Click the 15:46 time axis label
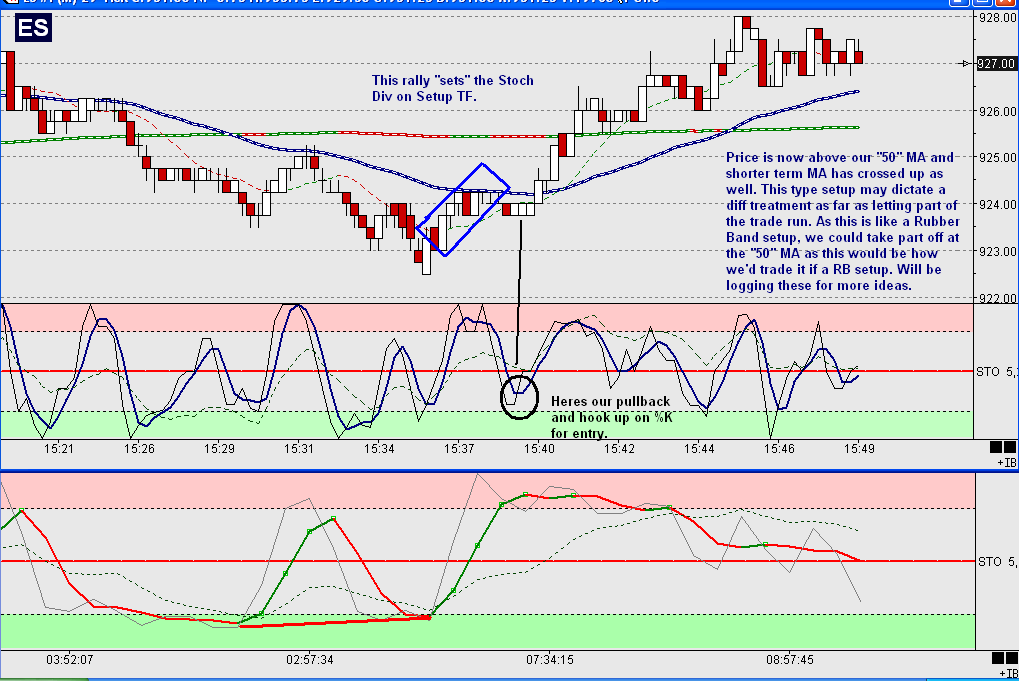Screen dimensions: 1019x681 point(779,448)
